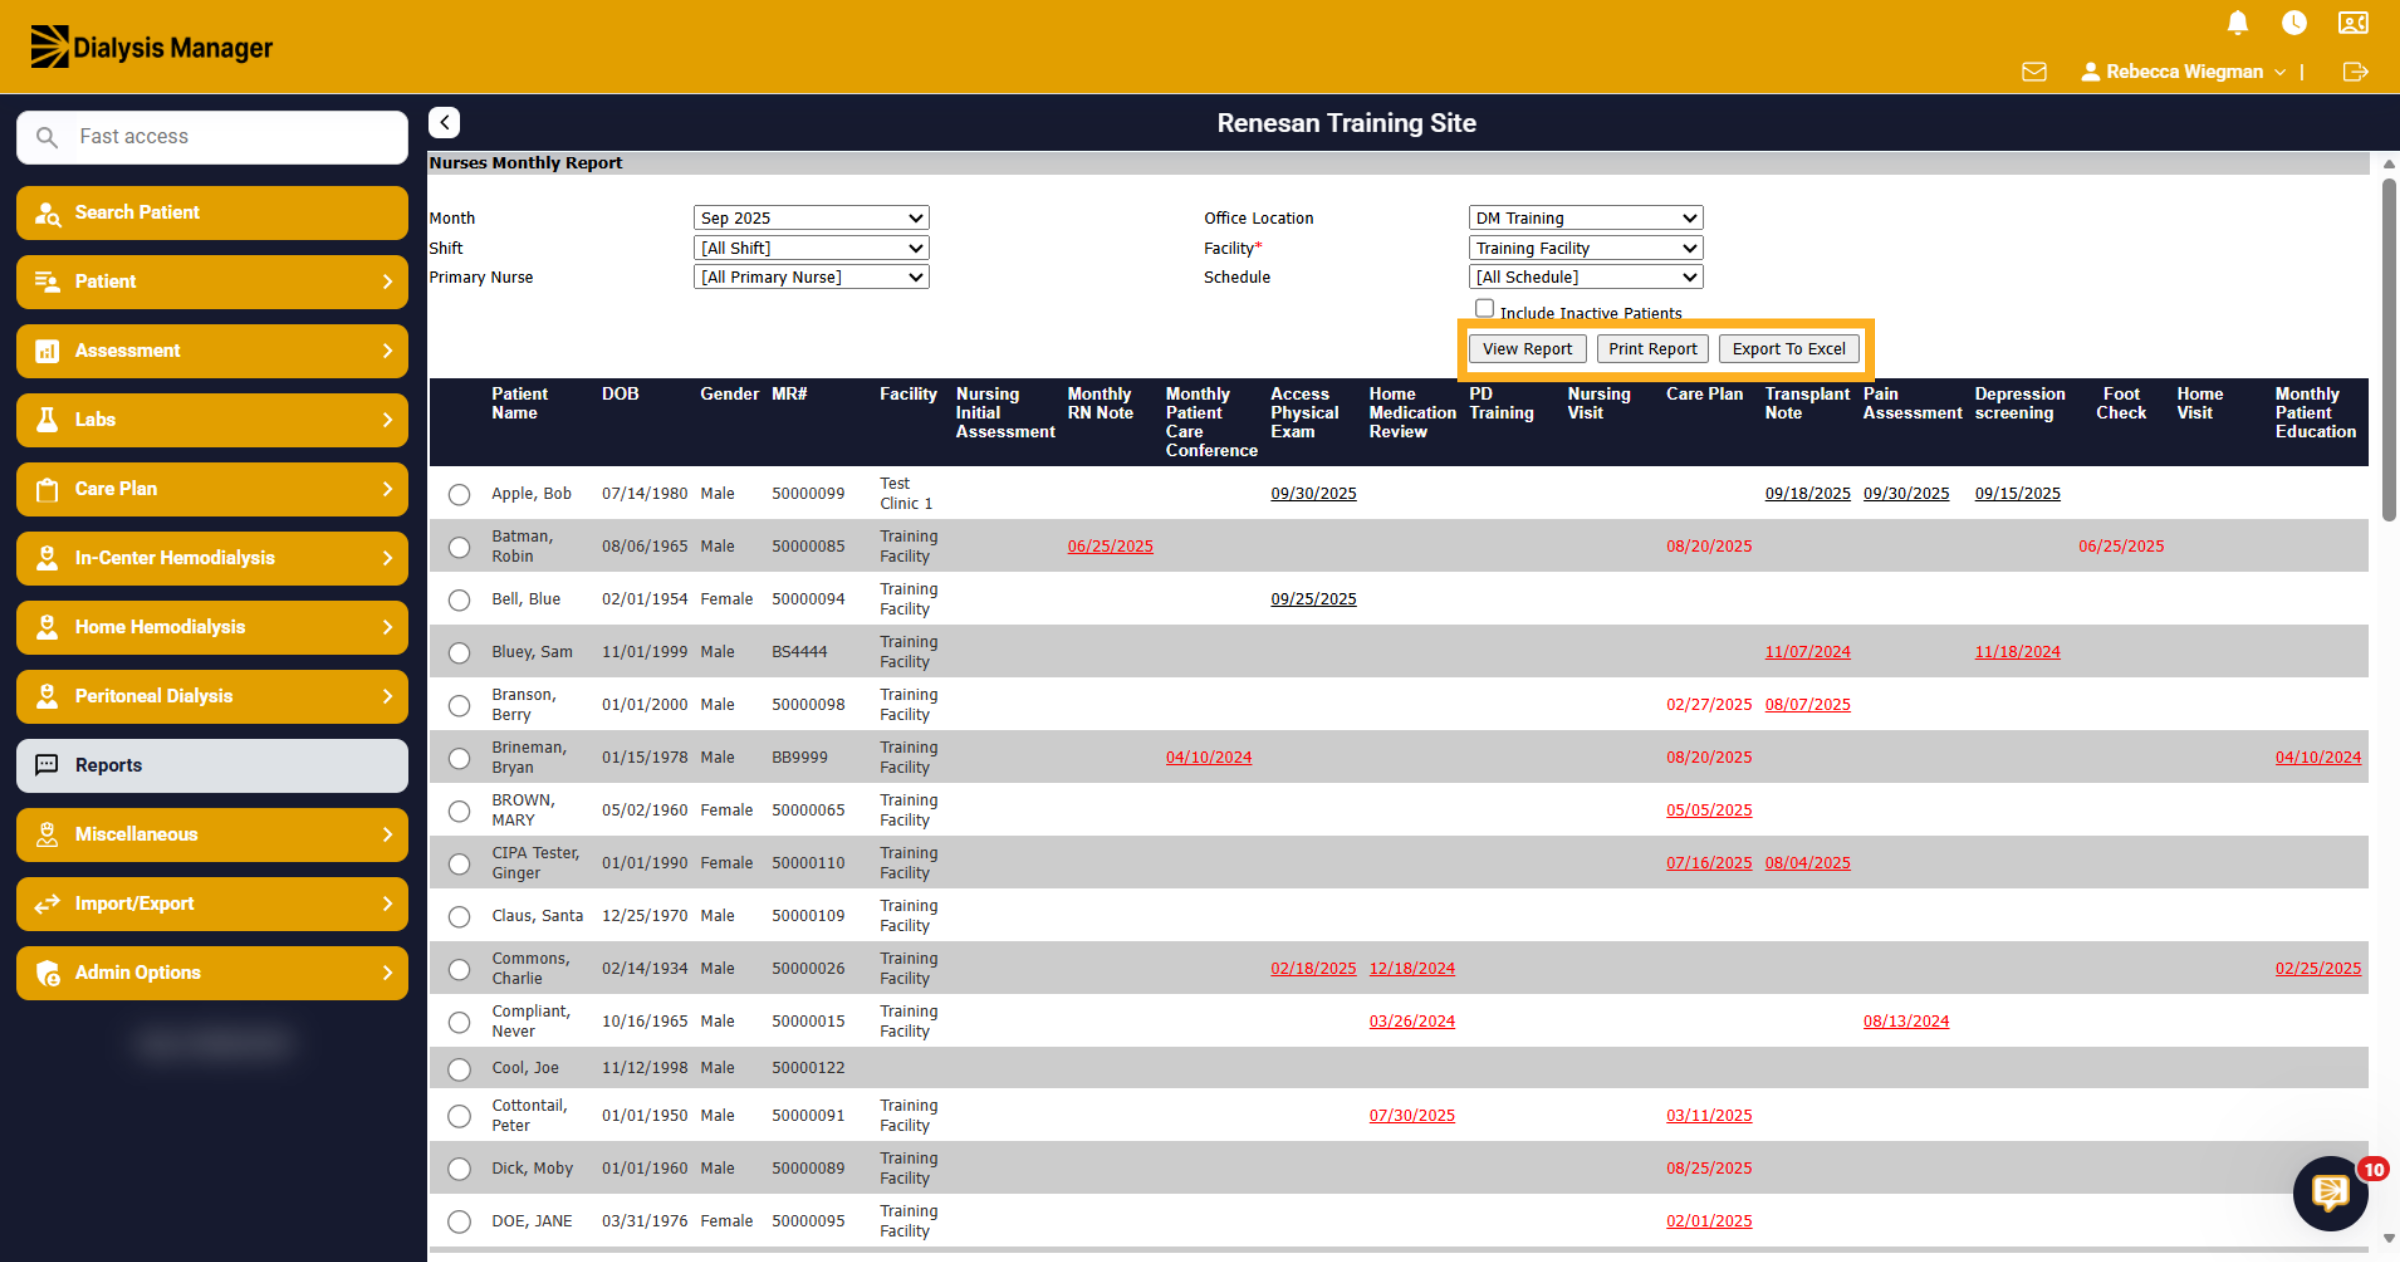
Task: Click the scrollbar down arrow
Action: point(2389,1238)
